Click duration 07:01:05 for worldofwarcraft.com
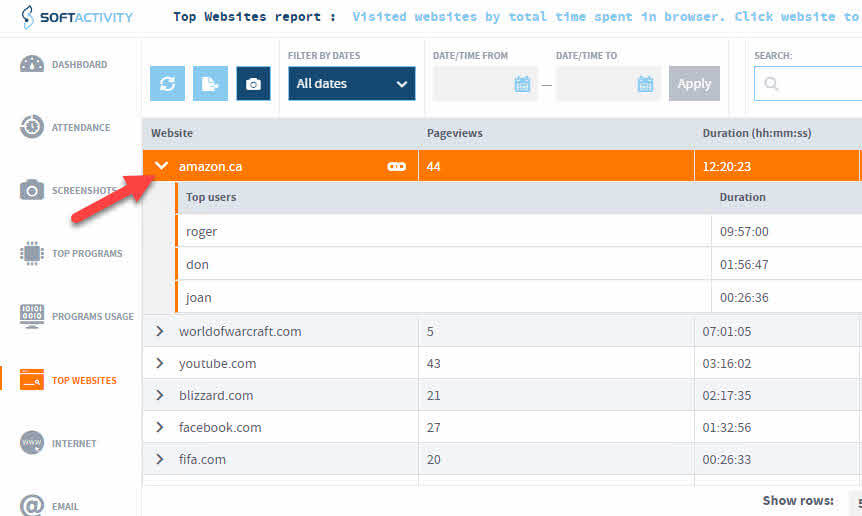Screen dimensions: 862x516 [x=727, y=331]
